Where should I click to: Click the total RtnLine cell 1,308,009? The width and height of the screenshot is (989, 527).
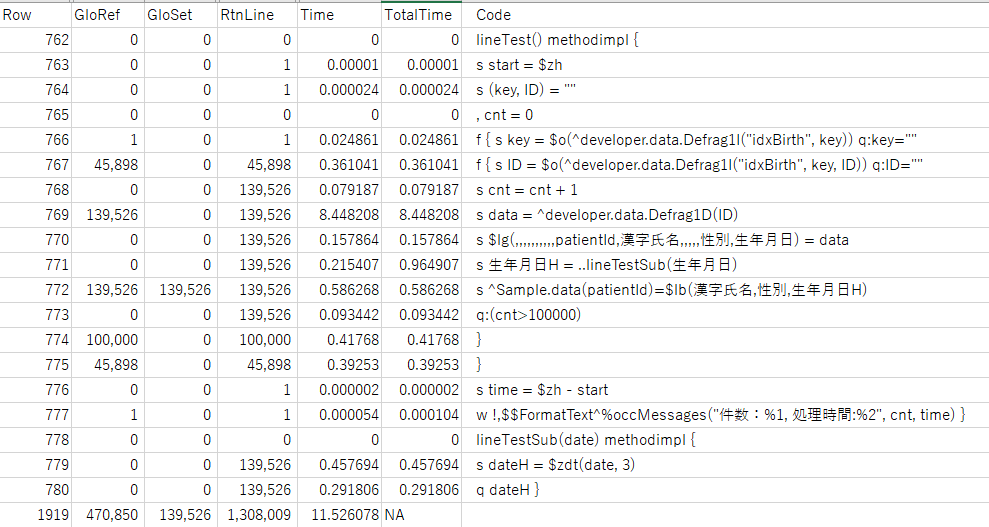click(264, 515)
